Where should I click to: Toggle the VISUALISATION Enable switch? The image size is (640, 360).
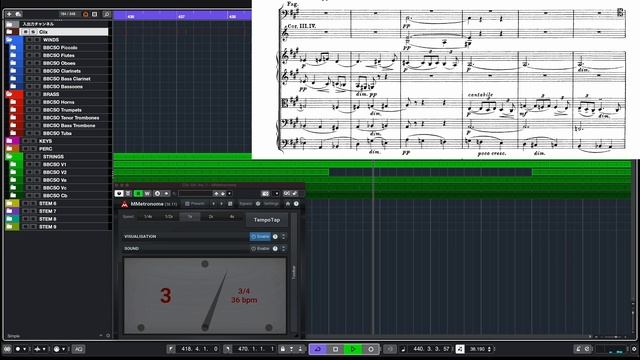pyautogui.click(x=260, y=236)
